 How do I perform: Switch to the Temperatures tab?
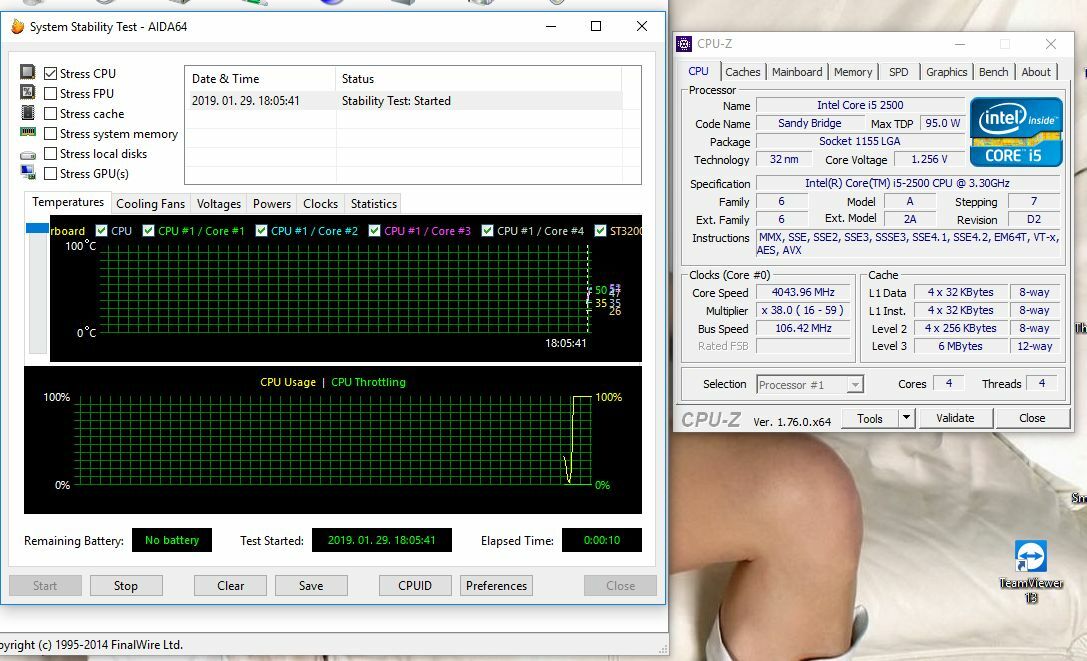[68, 202]
